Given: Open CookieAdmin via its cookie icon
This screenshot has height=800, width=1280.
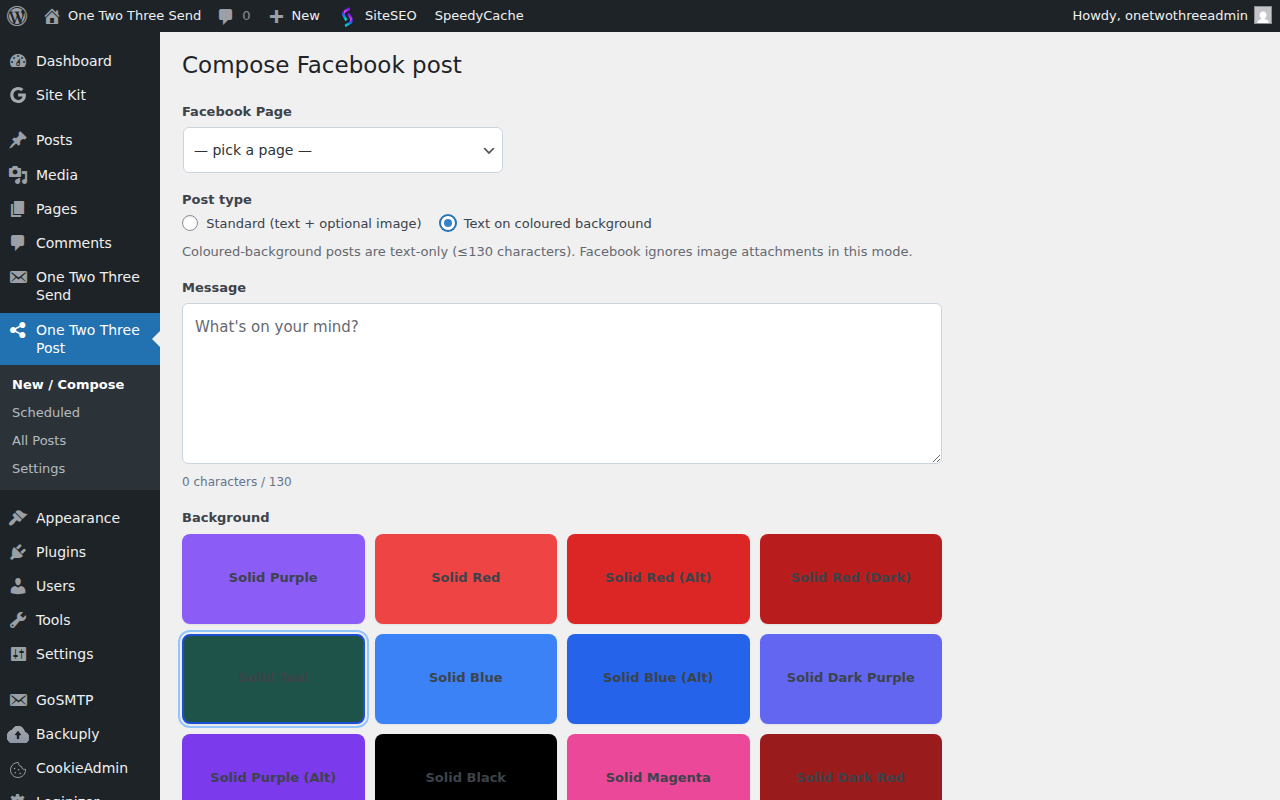Looking at the screenshot, I should pyautogui.click(x=18, y=768).
